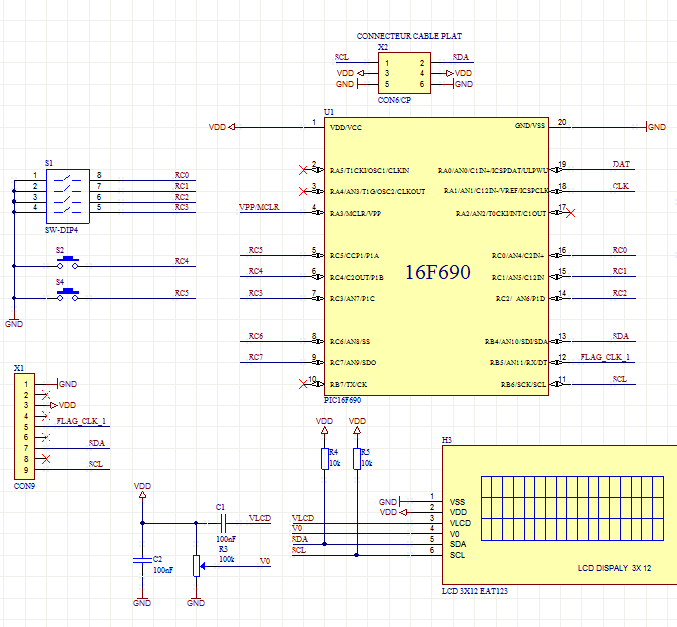677x627 pixels.
Task: Click the 100k value of R3
Action: [x=227, y=559]
